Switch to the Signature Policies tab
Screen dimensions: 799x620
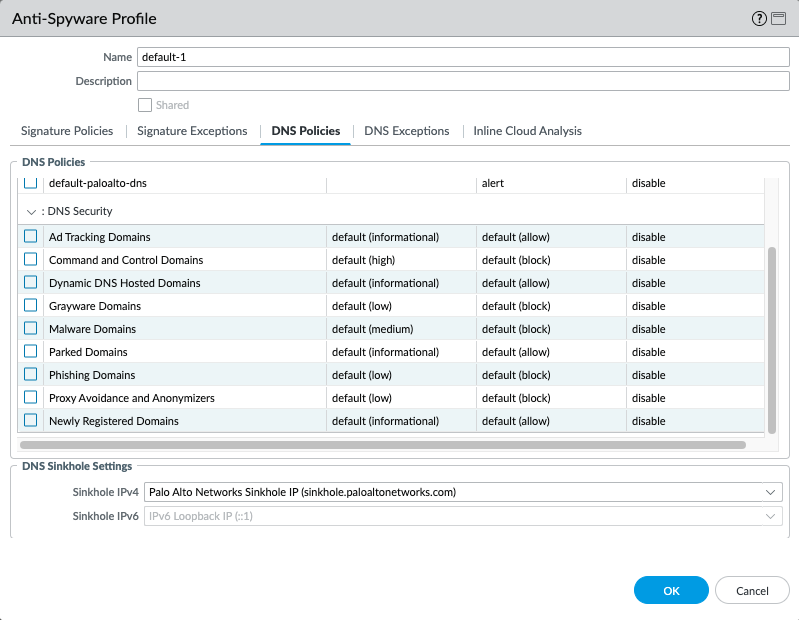tap(67, 131)
